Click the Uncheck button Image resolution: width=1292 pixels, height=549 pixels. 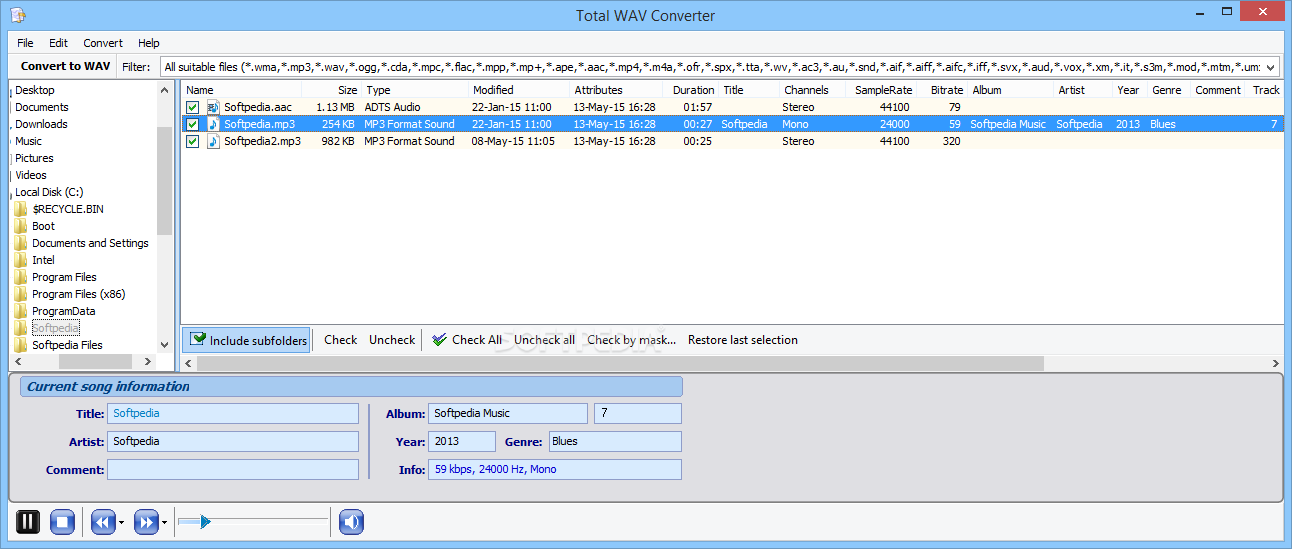[392, 340]
